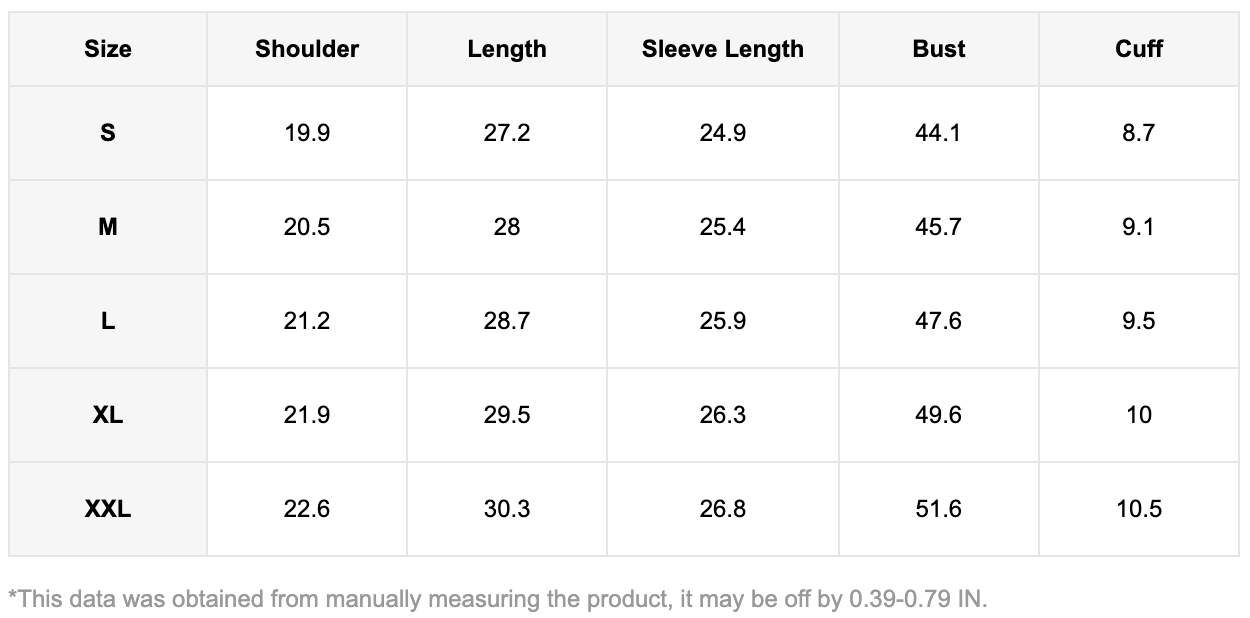Select the XXL size row label

pos(108,509)
